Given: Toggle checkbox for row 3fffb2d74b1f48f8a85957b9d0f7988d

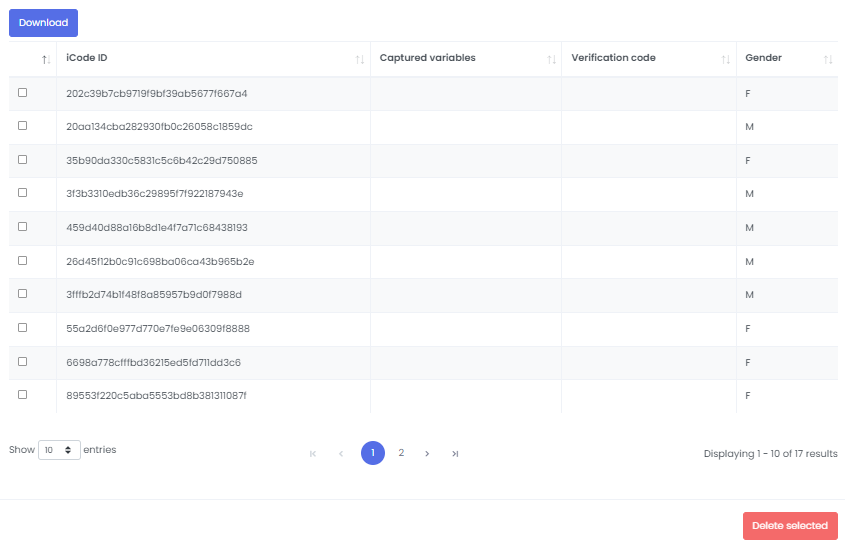Looking at the screenshot, I should pyautogui.click(x=23, y=294).
